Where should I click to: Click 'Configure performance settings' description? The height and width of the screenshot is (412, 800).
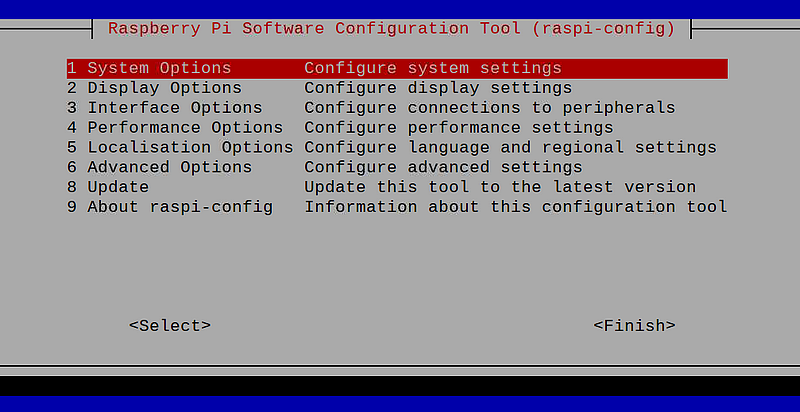[459, 127]
